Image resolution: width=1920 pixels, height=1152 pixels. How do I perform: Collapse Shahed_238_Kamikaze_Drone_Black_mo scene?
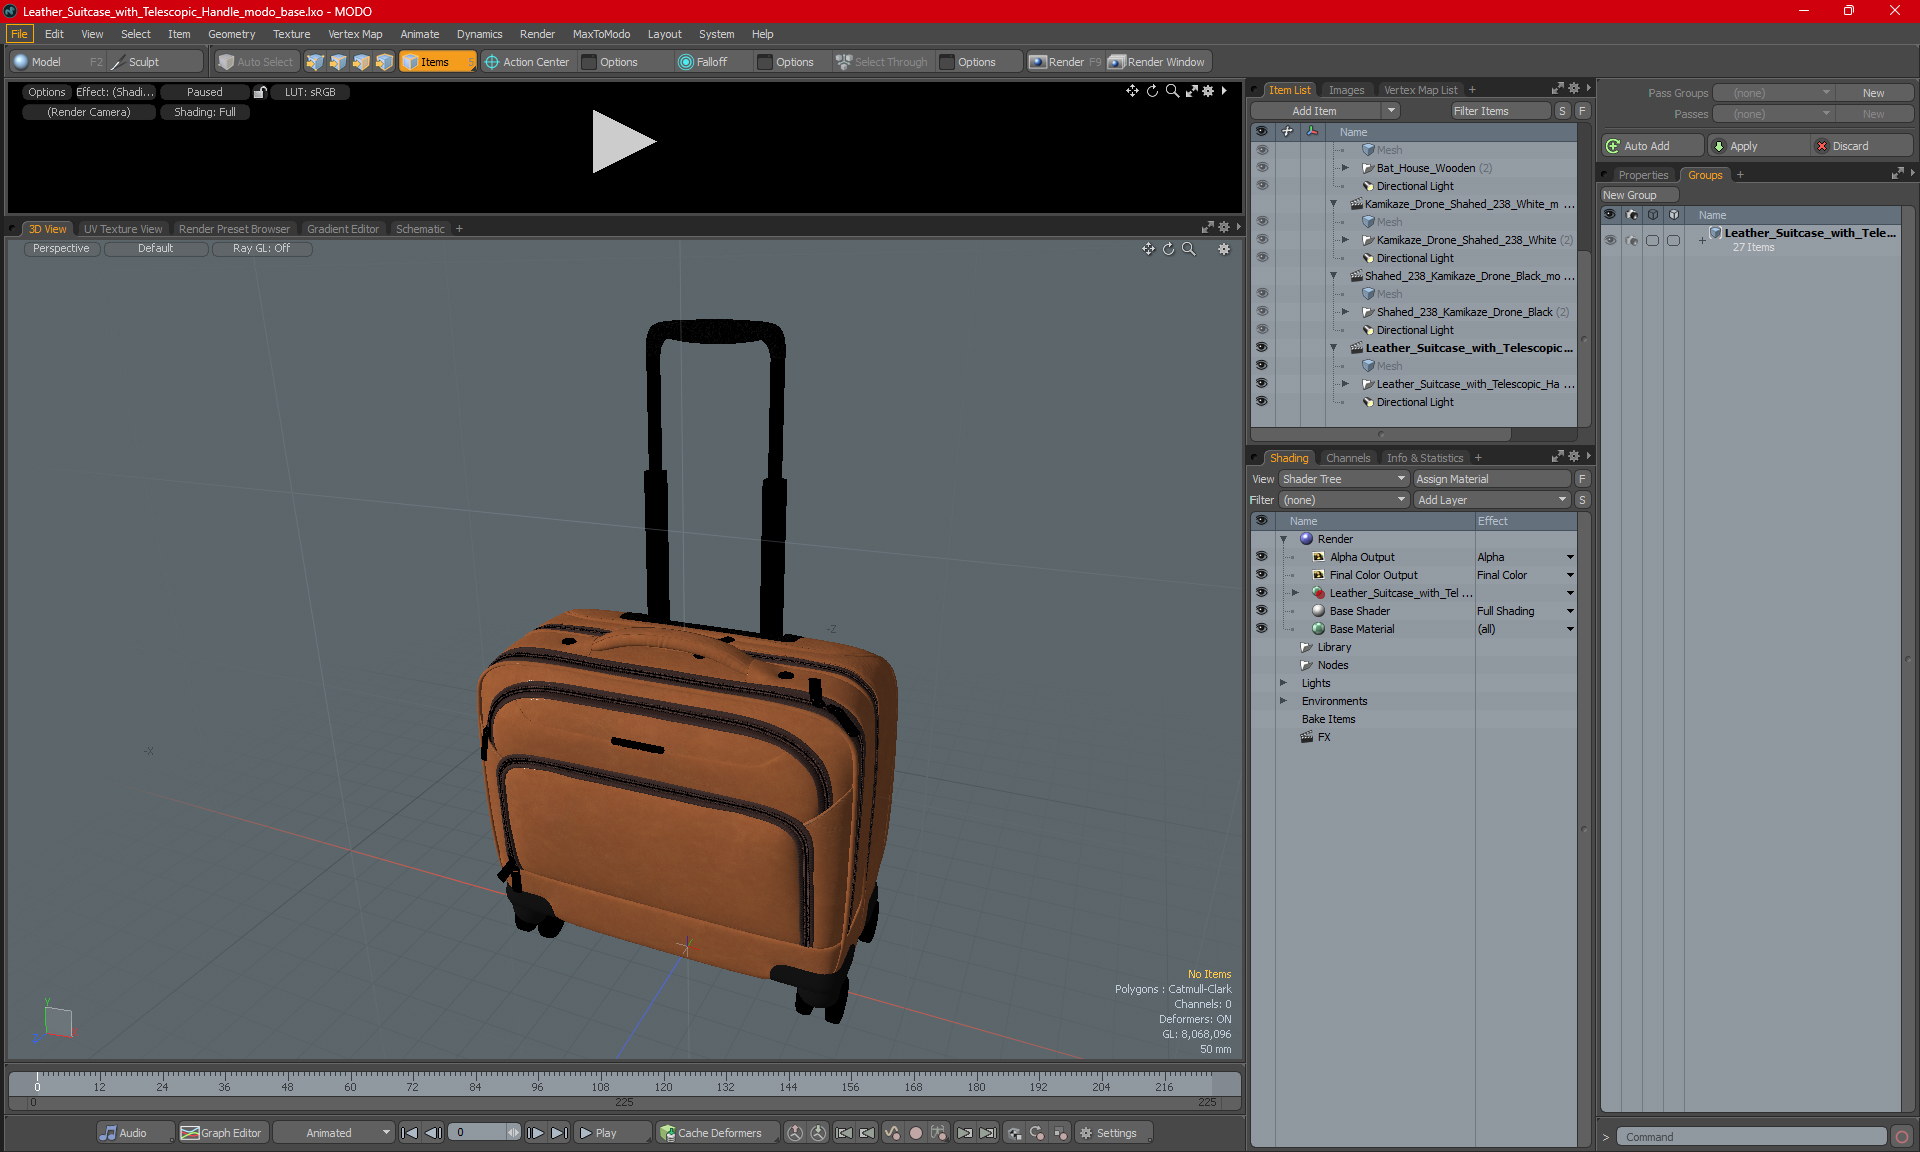tap(1333, 276)
